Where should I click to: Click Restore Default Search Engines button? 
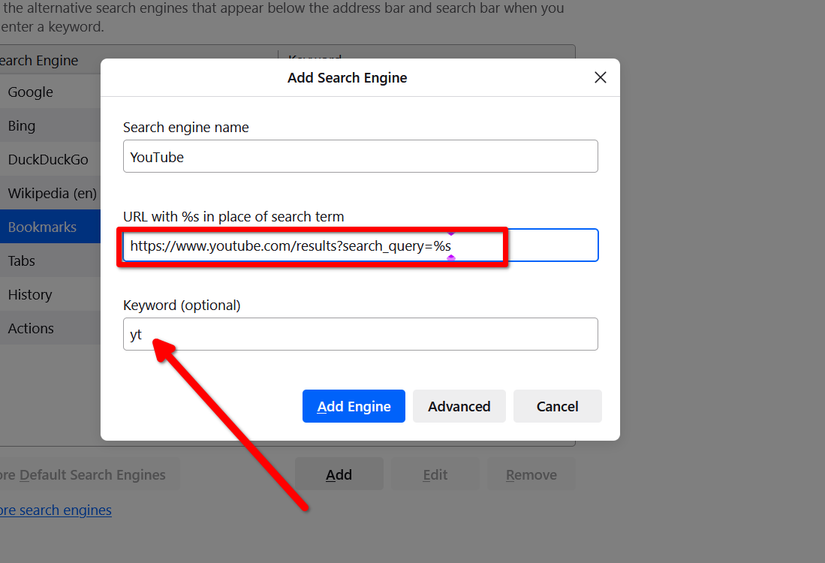[88, 474]
